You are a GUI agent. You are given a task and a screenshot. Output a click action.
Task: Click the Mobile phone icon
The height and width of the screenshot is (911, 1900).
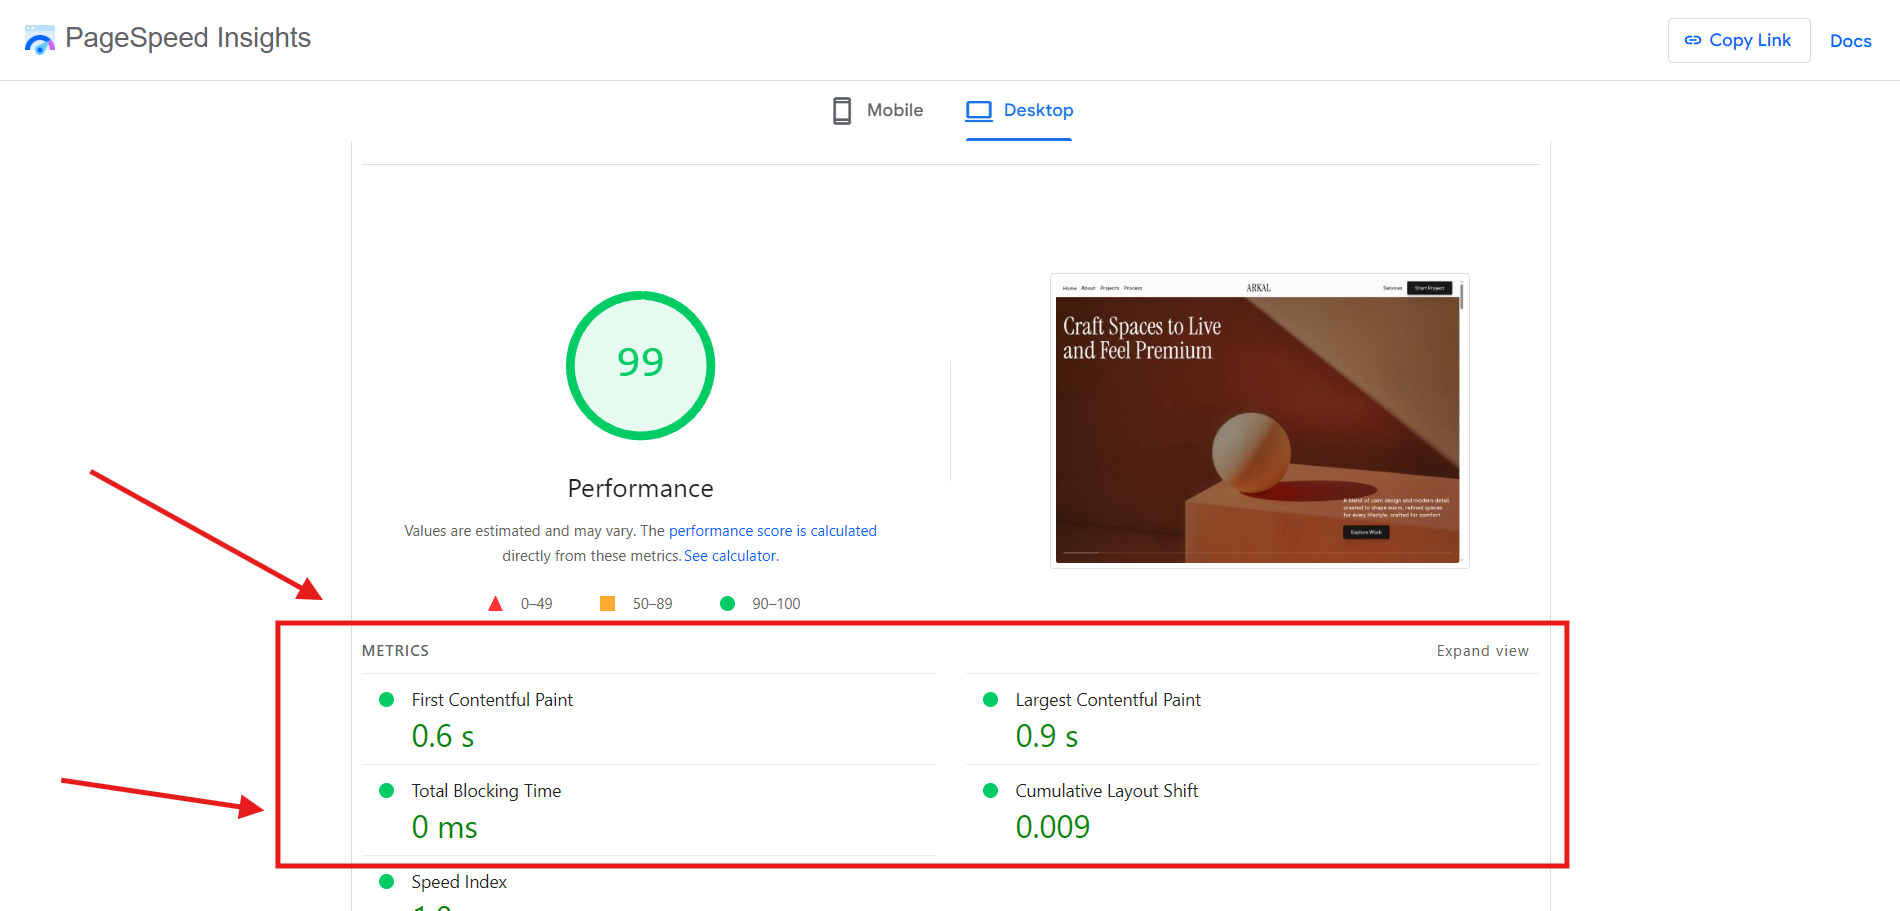click(x=842, y=110)
